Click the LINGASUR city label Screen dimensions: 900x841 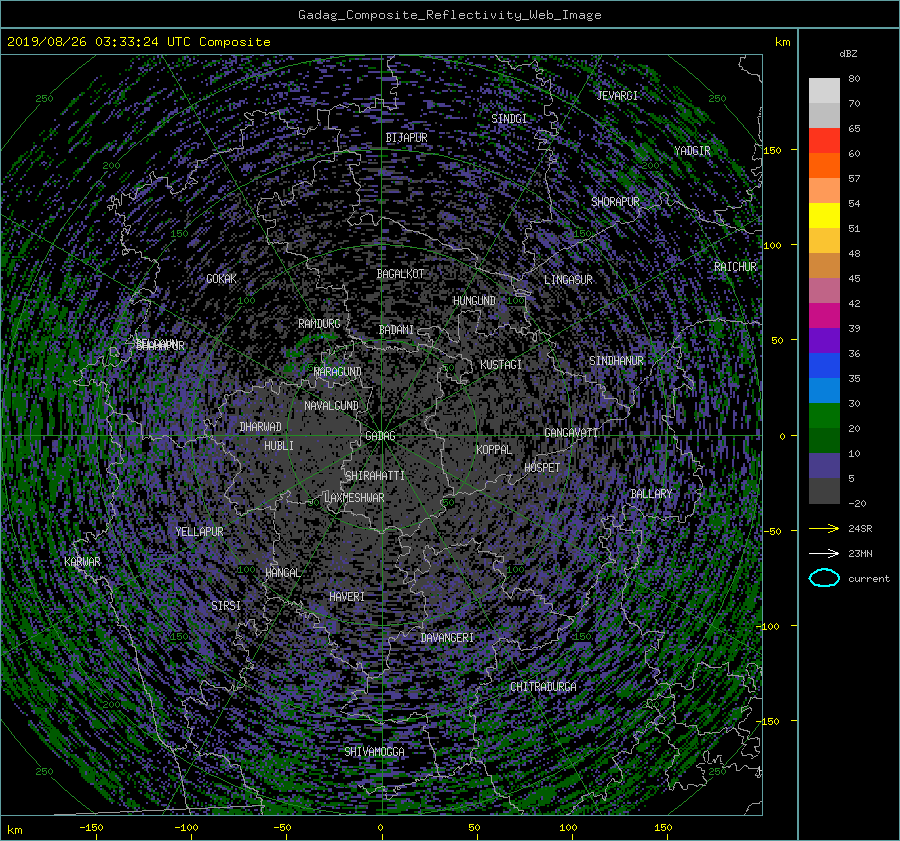tap(568, 280)
